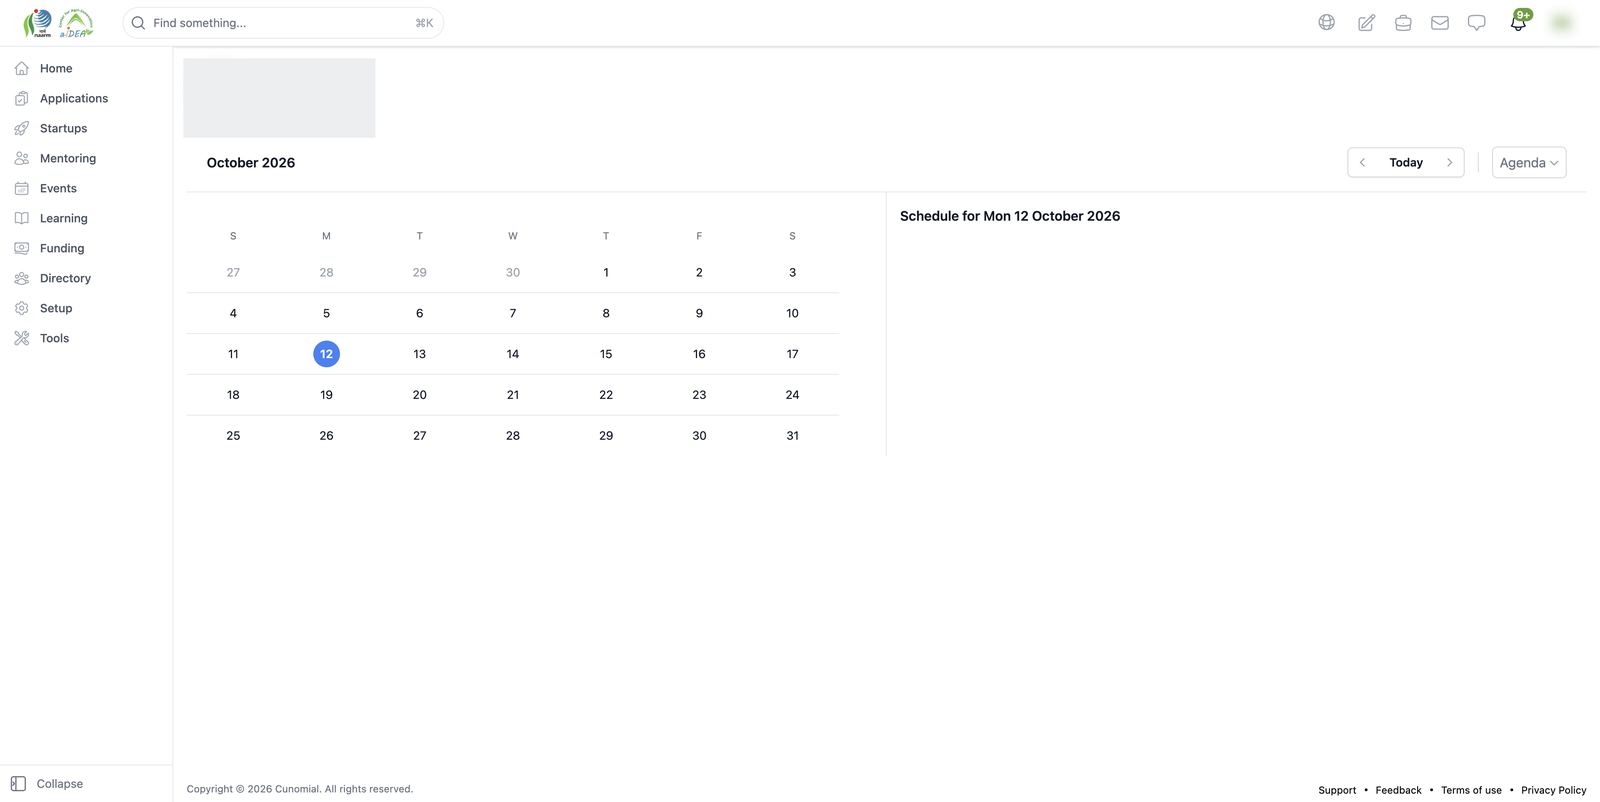Open the Support link in the footer
The image size is (1600, 802).
[1337, 790]
